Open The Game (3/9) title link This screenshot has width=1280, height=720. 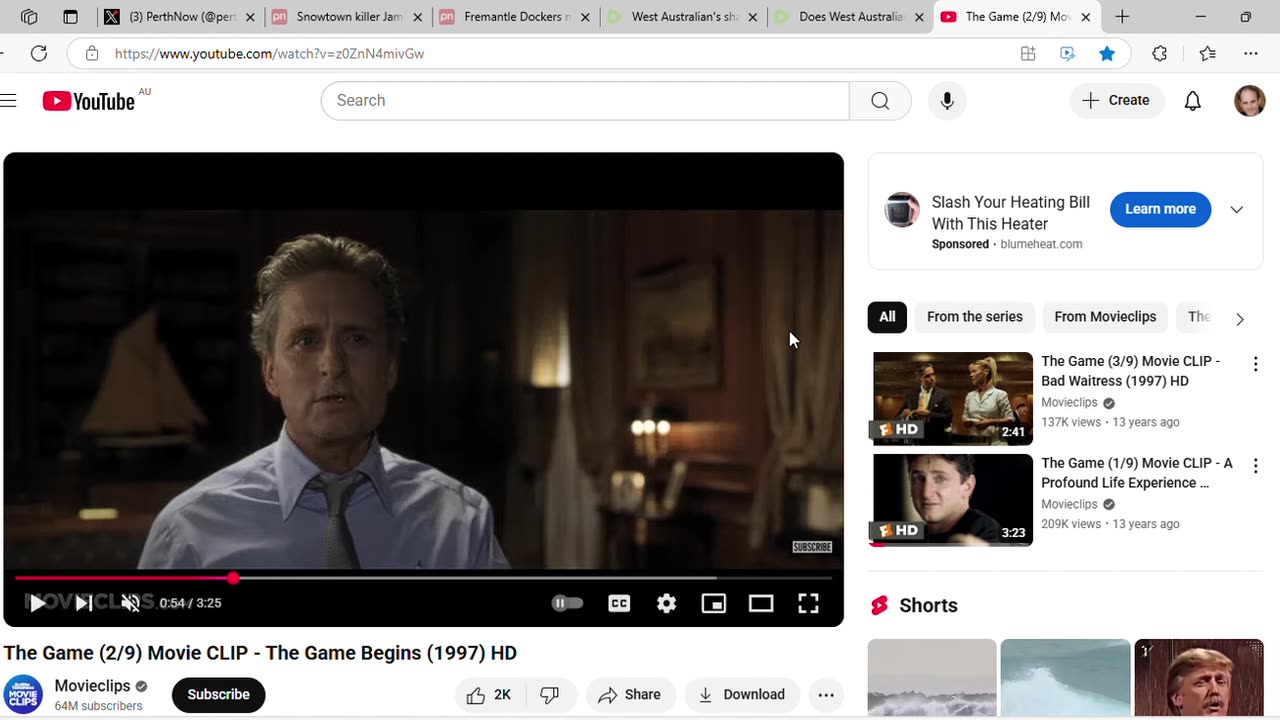[1131, 371]
